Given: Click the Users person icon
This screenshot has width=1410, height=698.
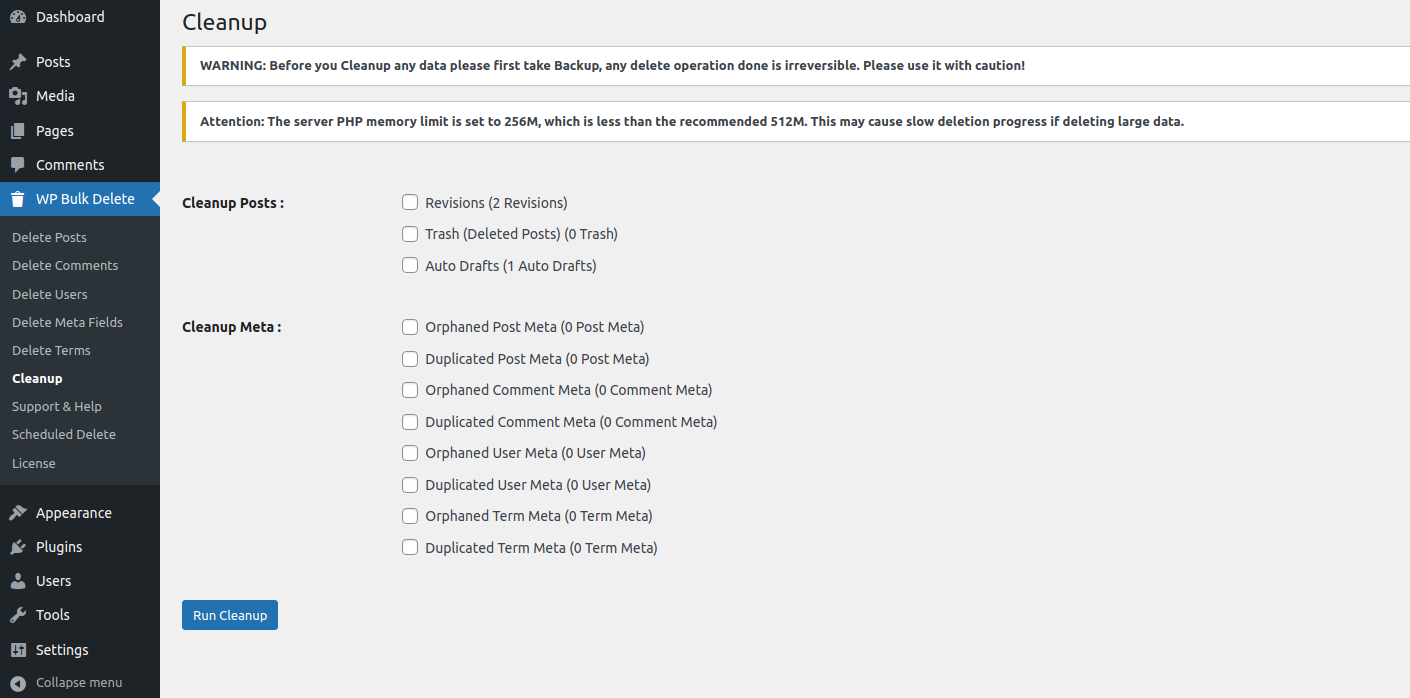Looking at the screenshot, I should [18, 581].
